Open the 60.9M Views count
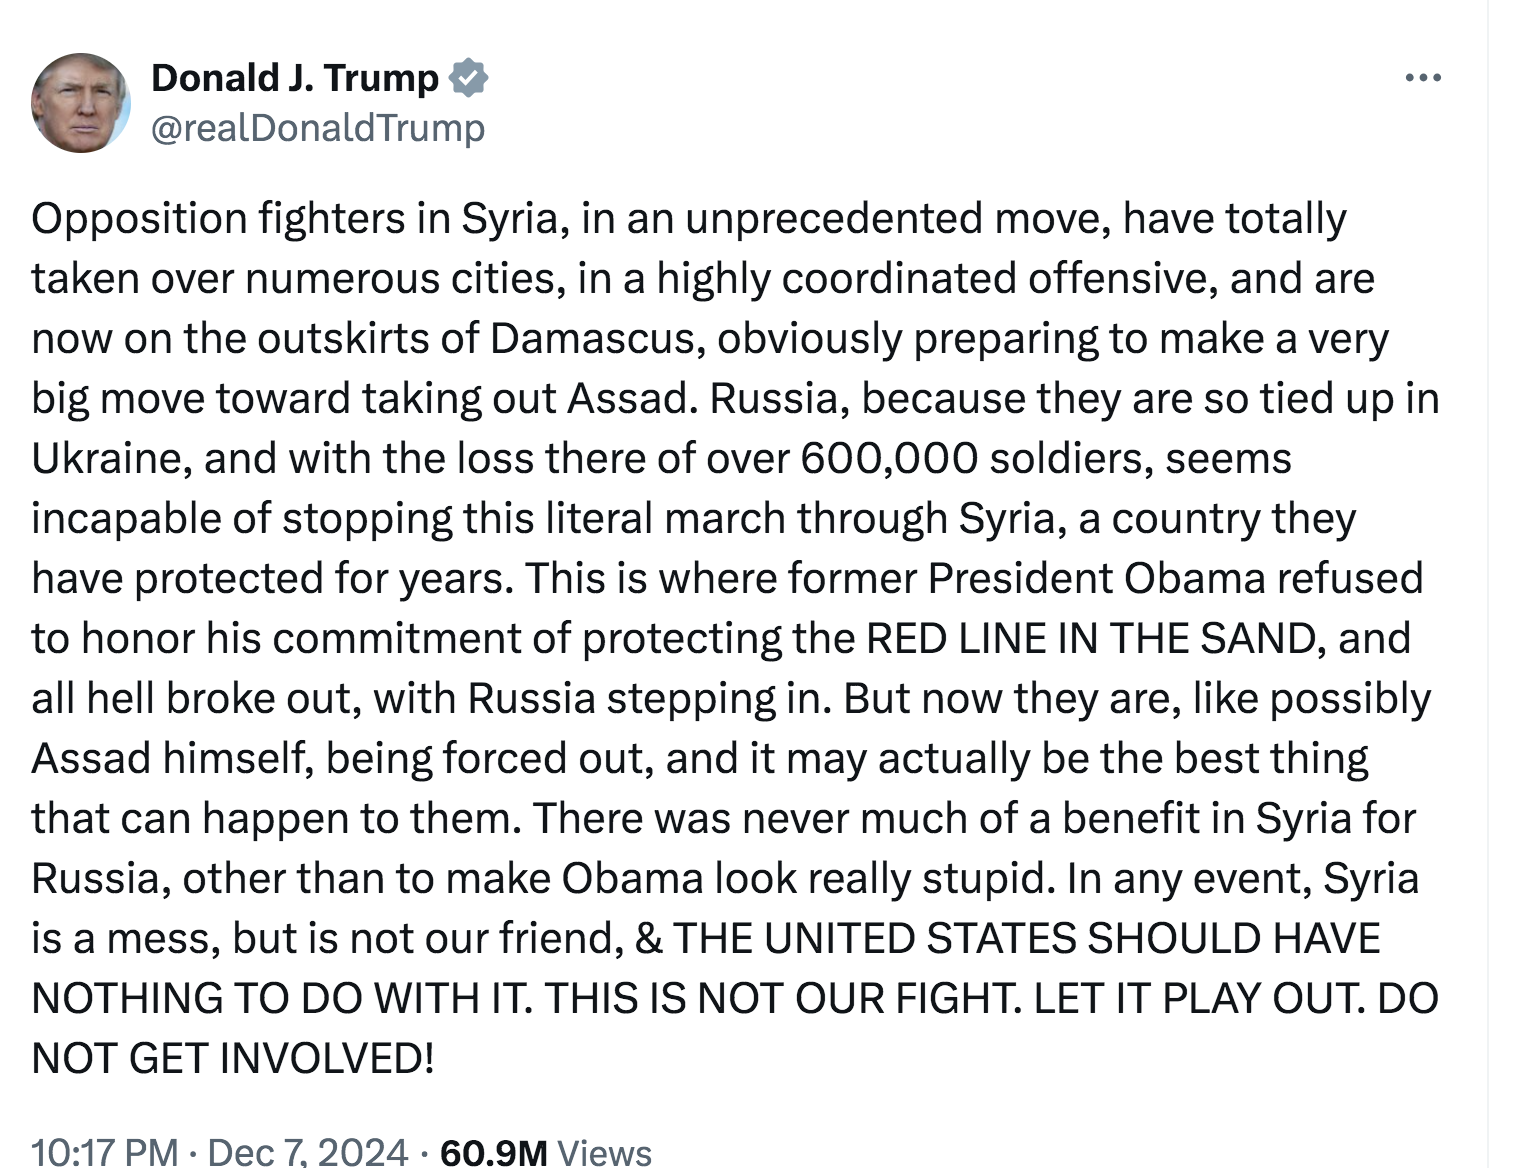 [493, 1151]
